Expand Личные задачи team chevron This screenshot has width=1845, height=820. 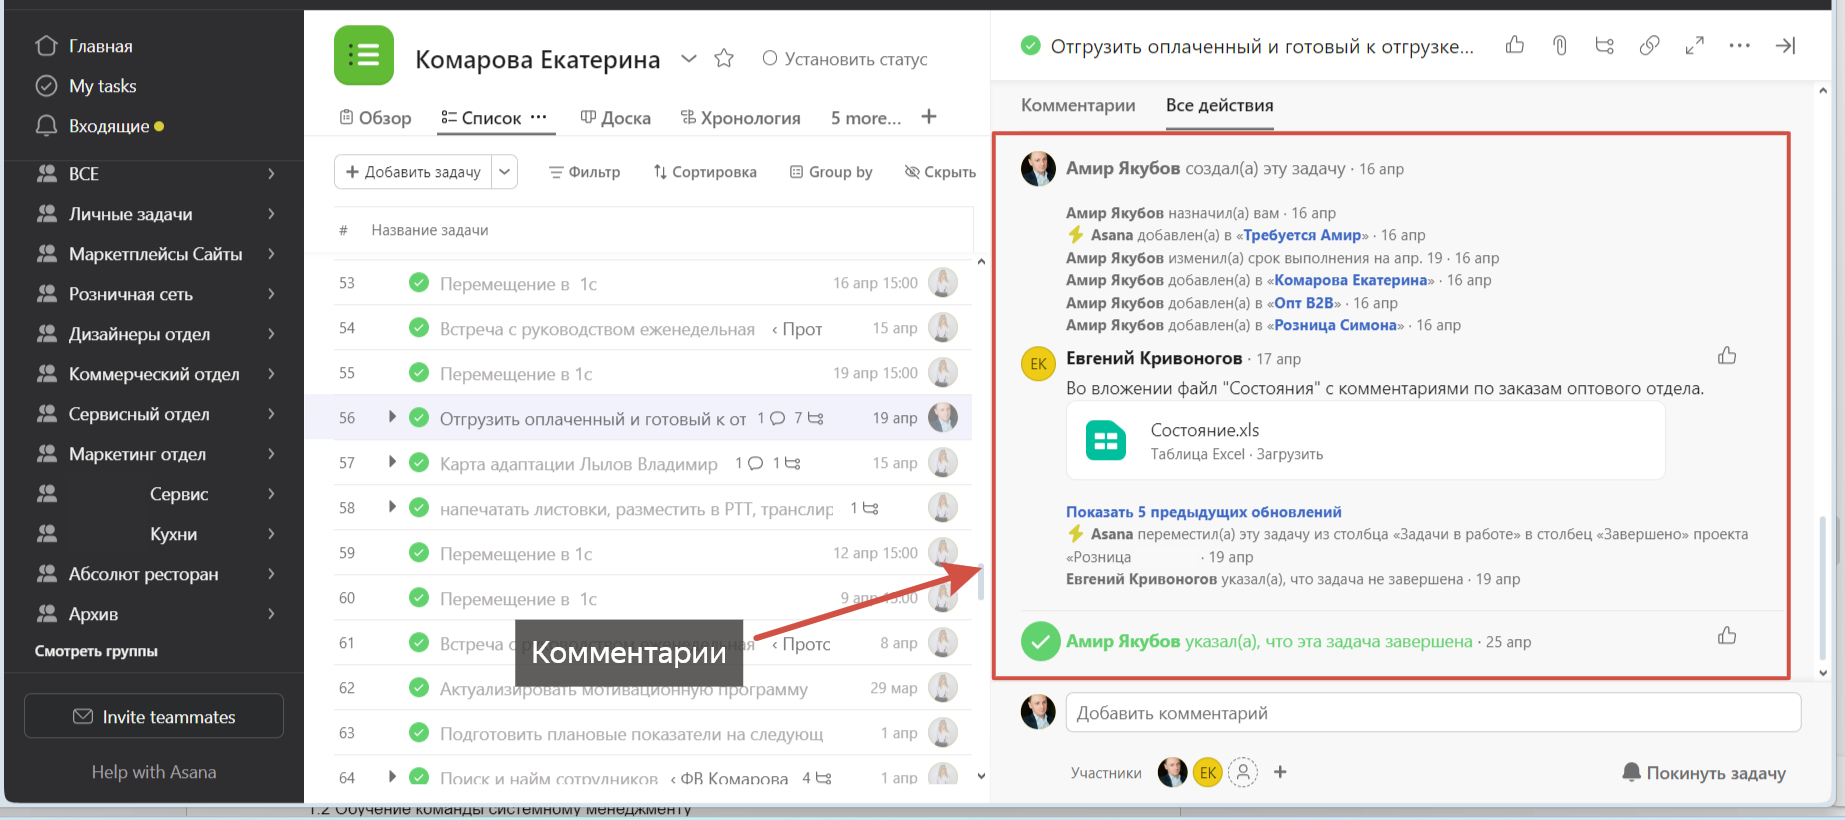270,214
